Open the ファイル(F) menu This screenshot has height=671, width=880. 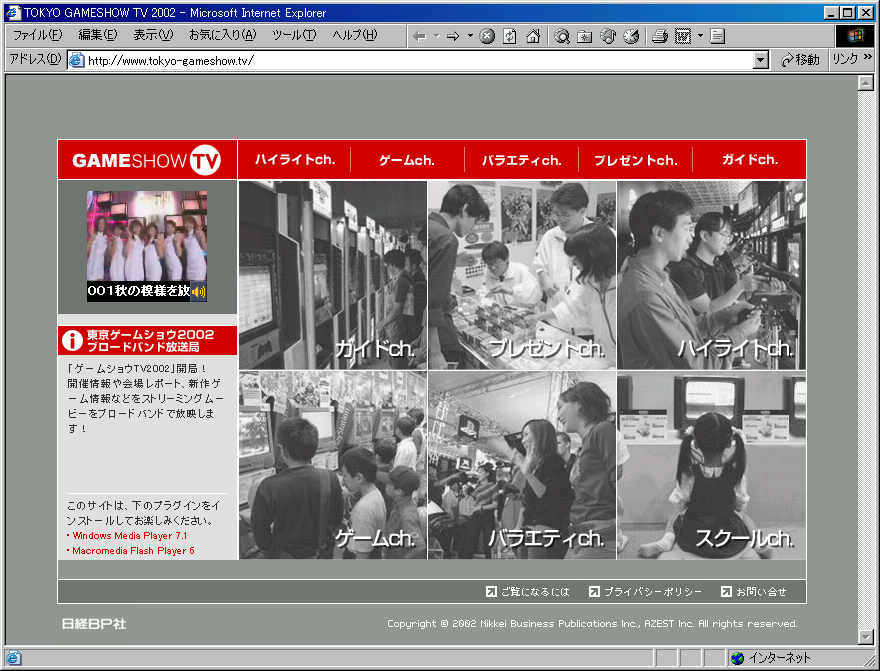pos(37,35)
